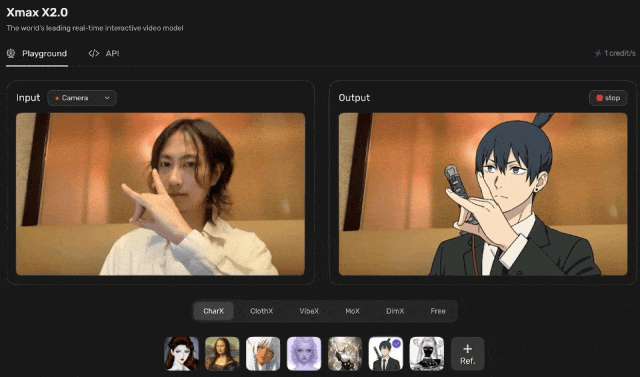The image size is (640, 377).
Task: Open the Camera input source dropdown
Action: point(82,98)
